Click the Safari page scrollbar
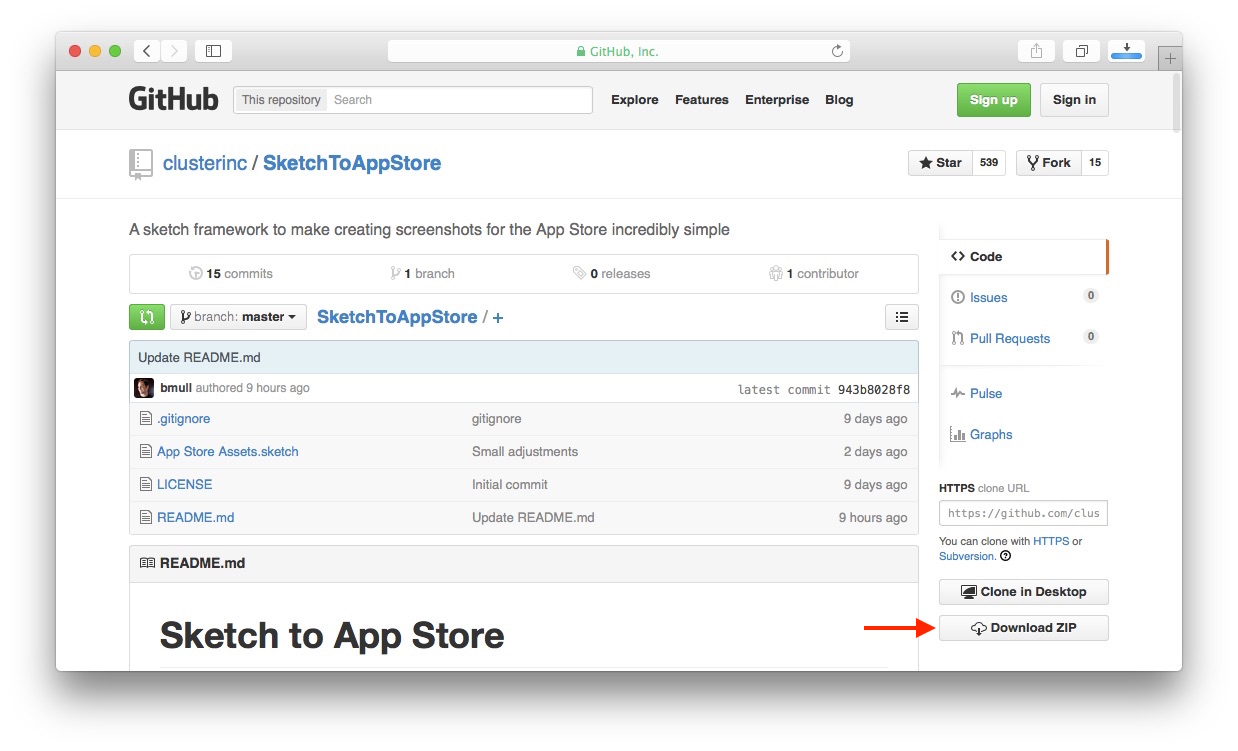 click(x=1177, y=102)
